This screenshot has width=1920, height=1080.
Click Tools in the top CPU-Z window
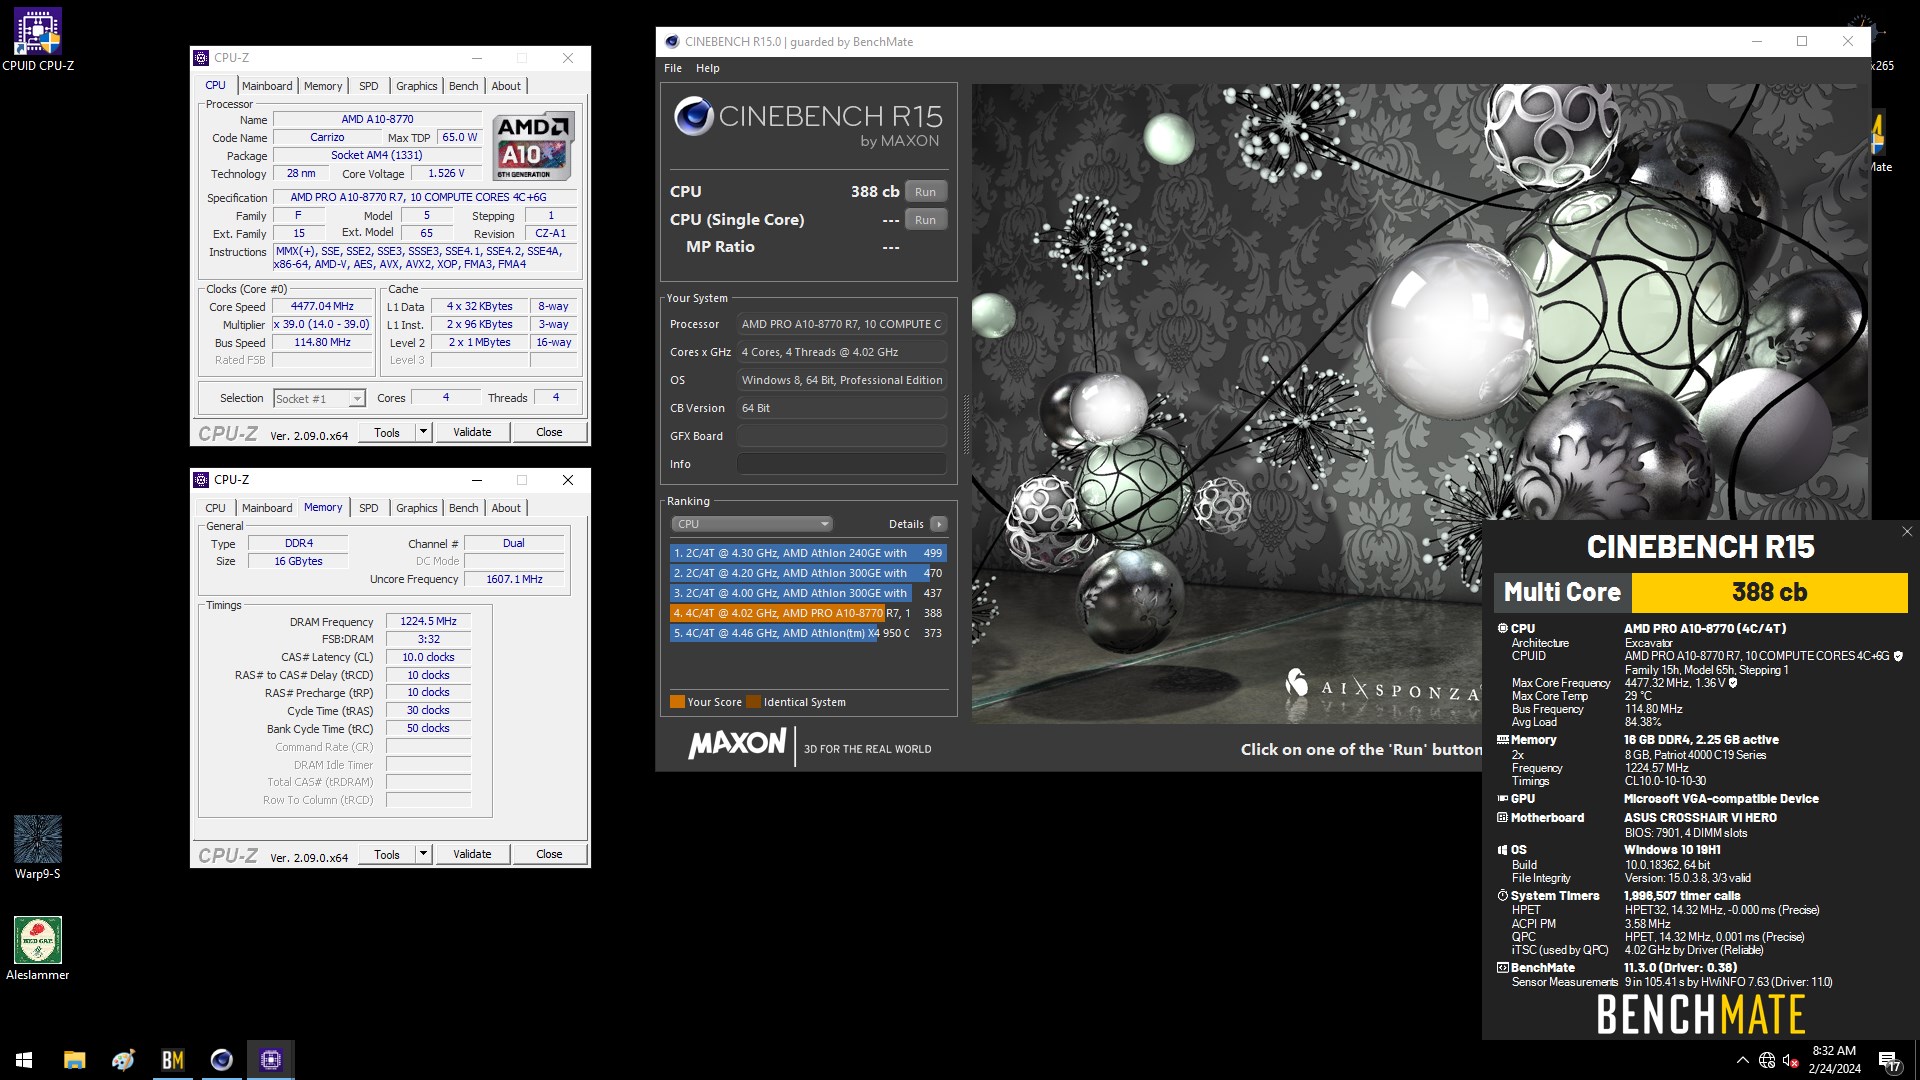(387, 432)
